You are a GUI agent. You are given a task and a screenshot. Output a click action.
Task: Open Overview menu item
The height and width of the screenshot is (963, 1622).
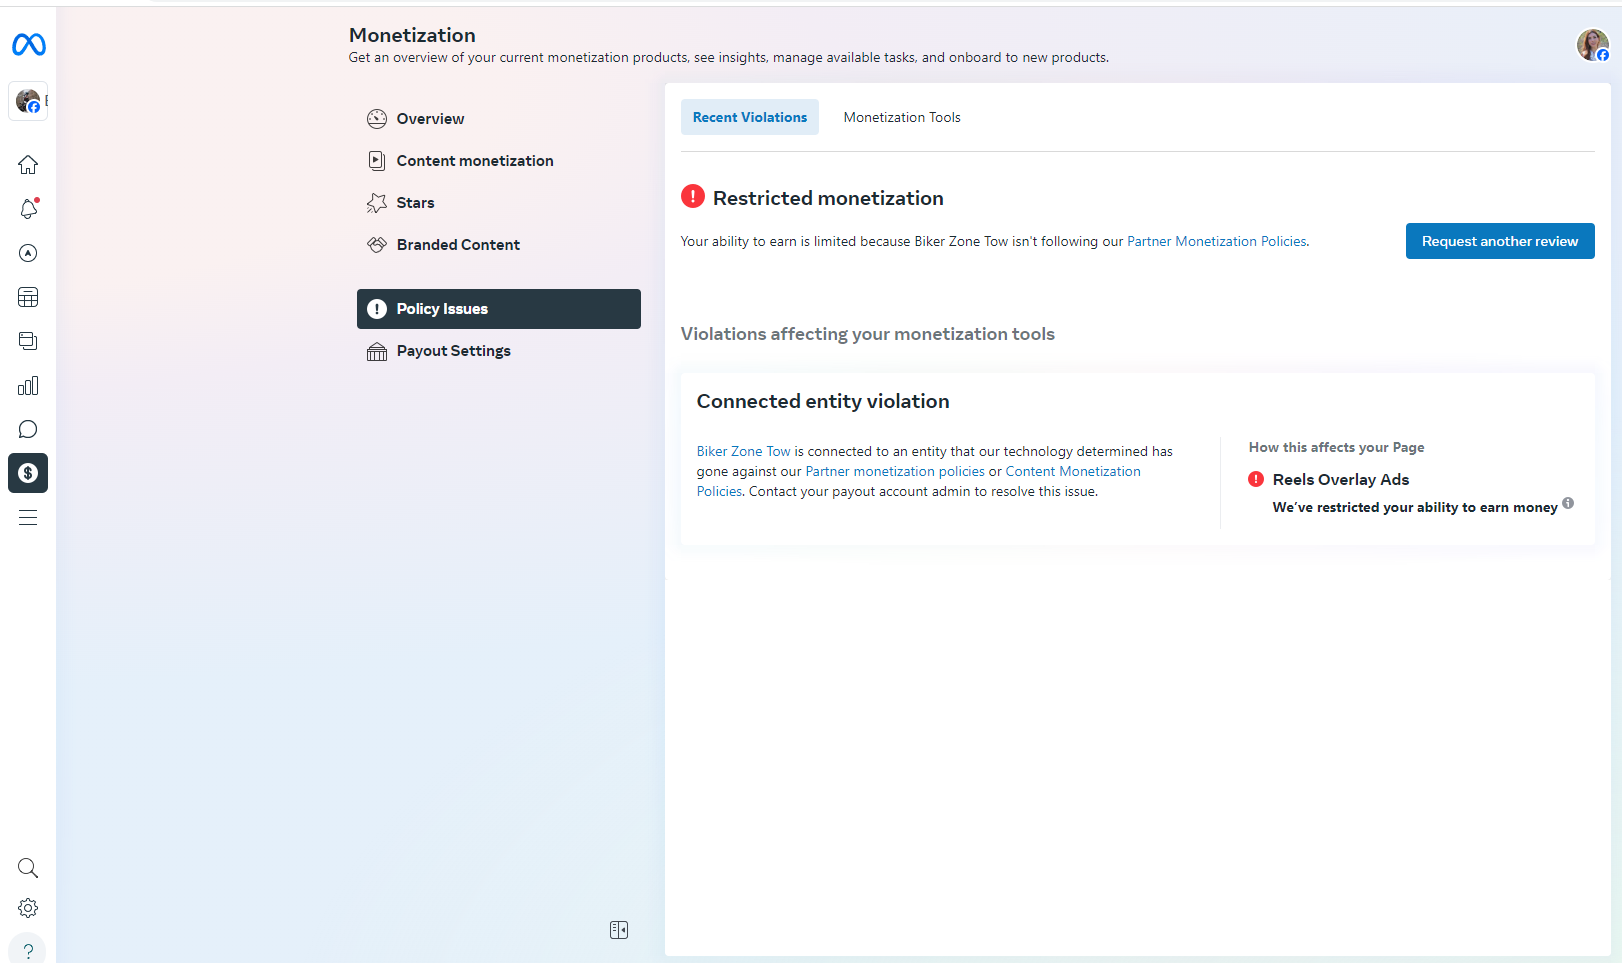pos(499,119)
